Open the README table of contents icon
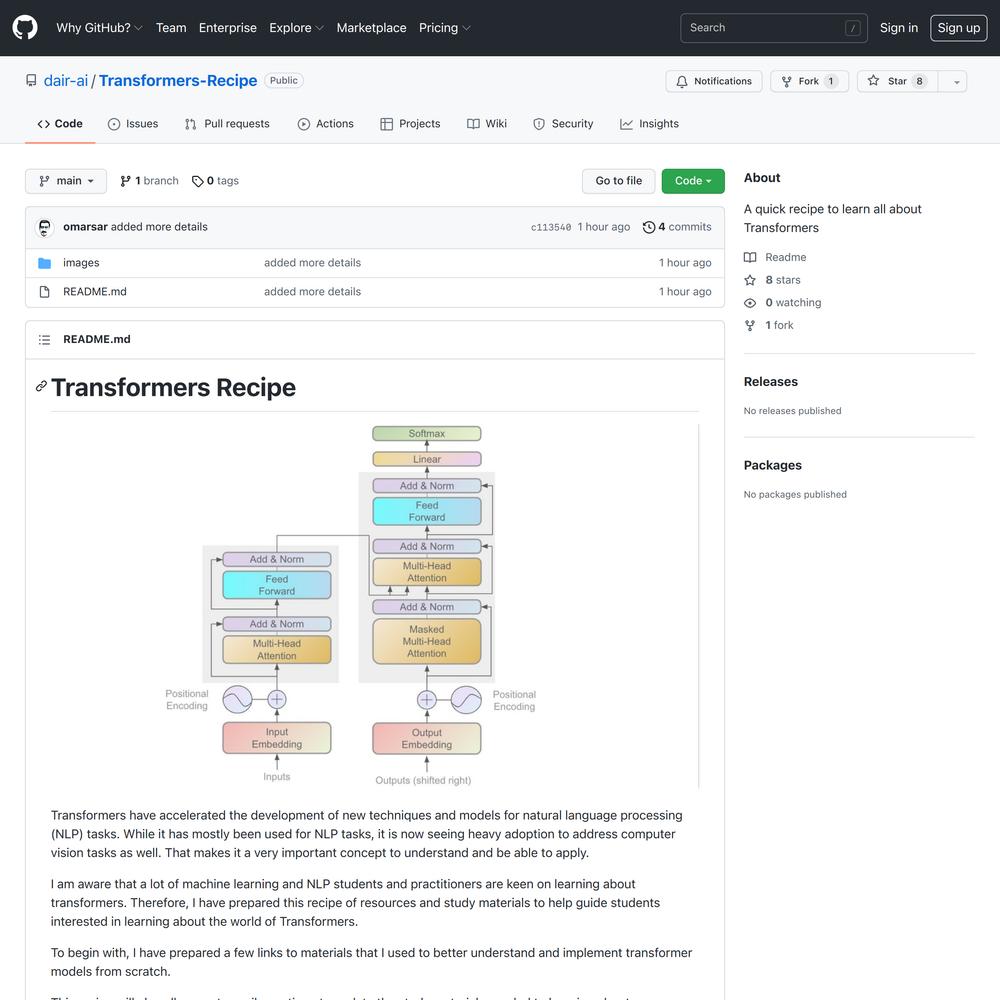The image size is (1000, 1000). 45,340
